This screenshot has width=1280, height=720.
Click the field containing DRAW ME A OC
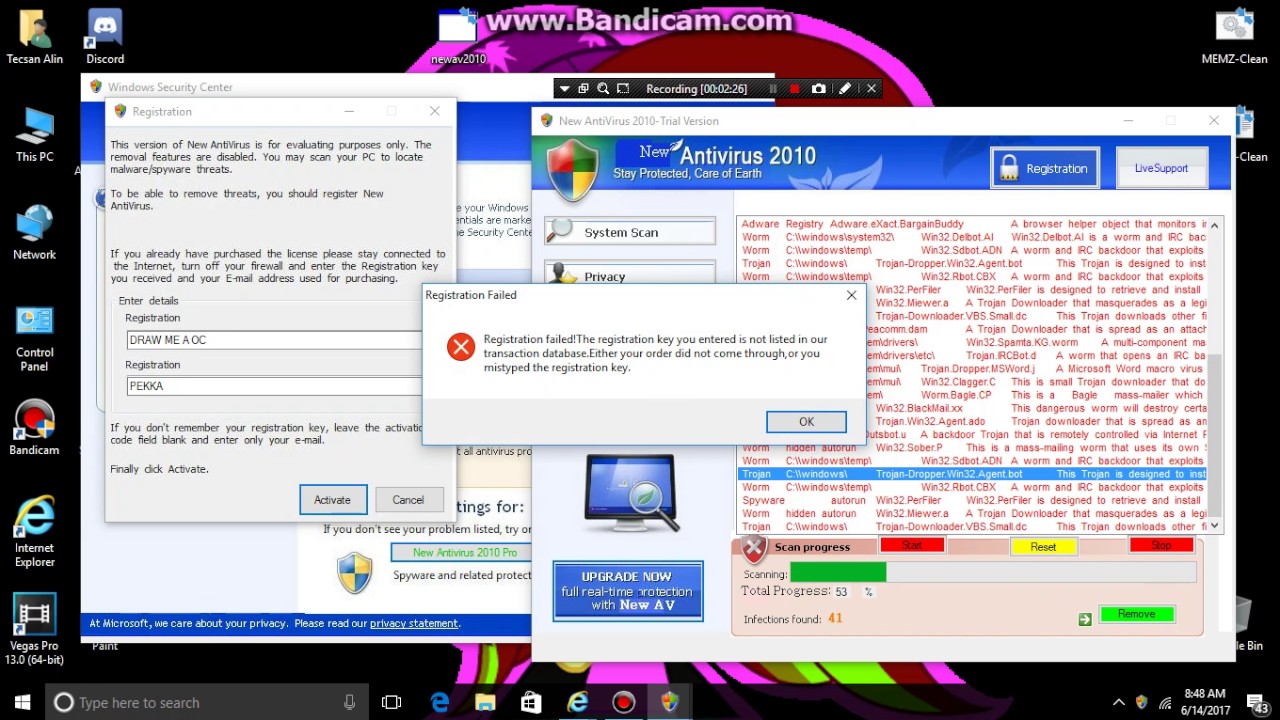coord(274,340)
